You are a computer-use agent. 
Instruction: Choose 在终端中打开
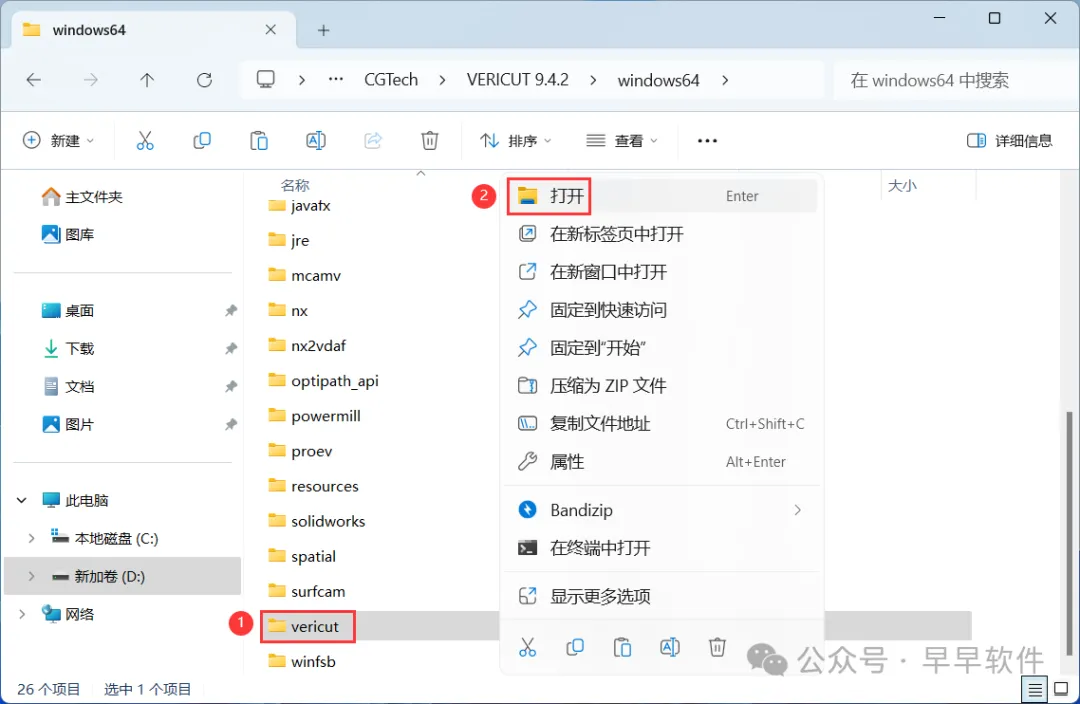click(661, 548)
